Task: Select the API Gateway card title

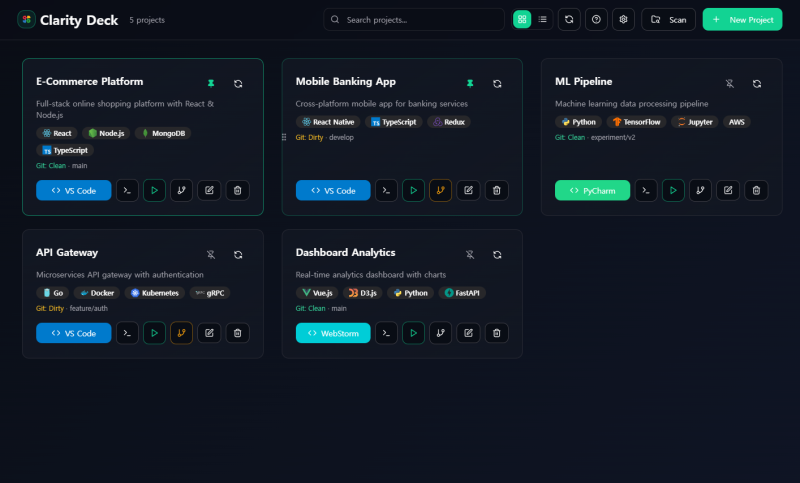Action: point(67,252)
